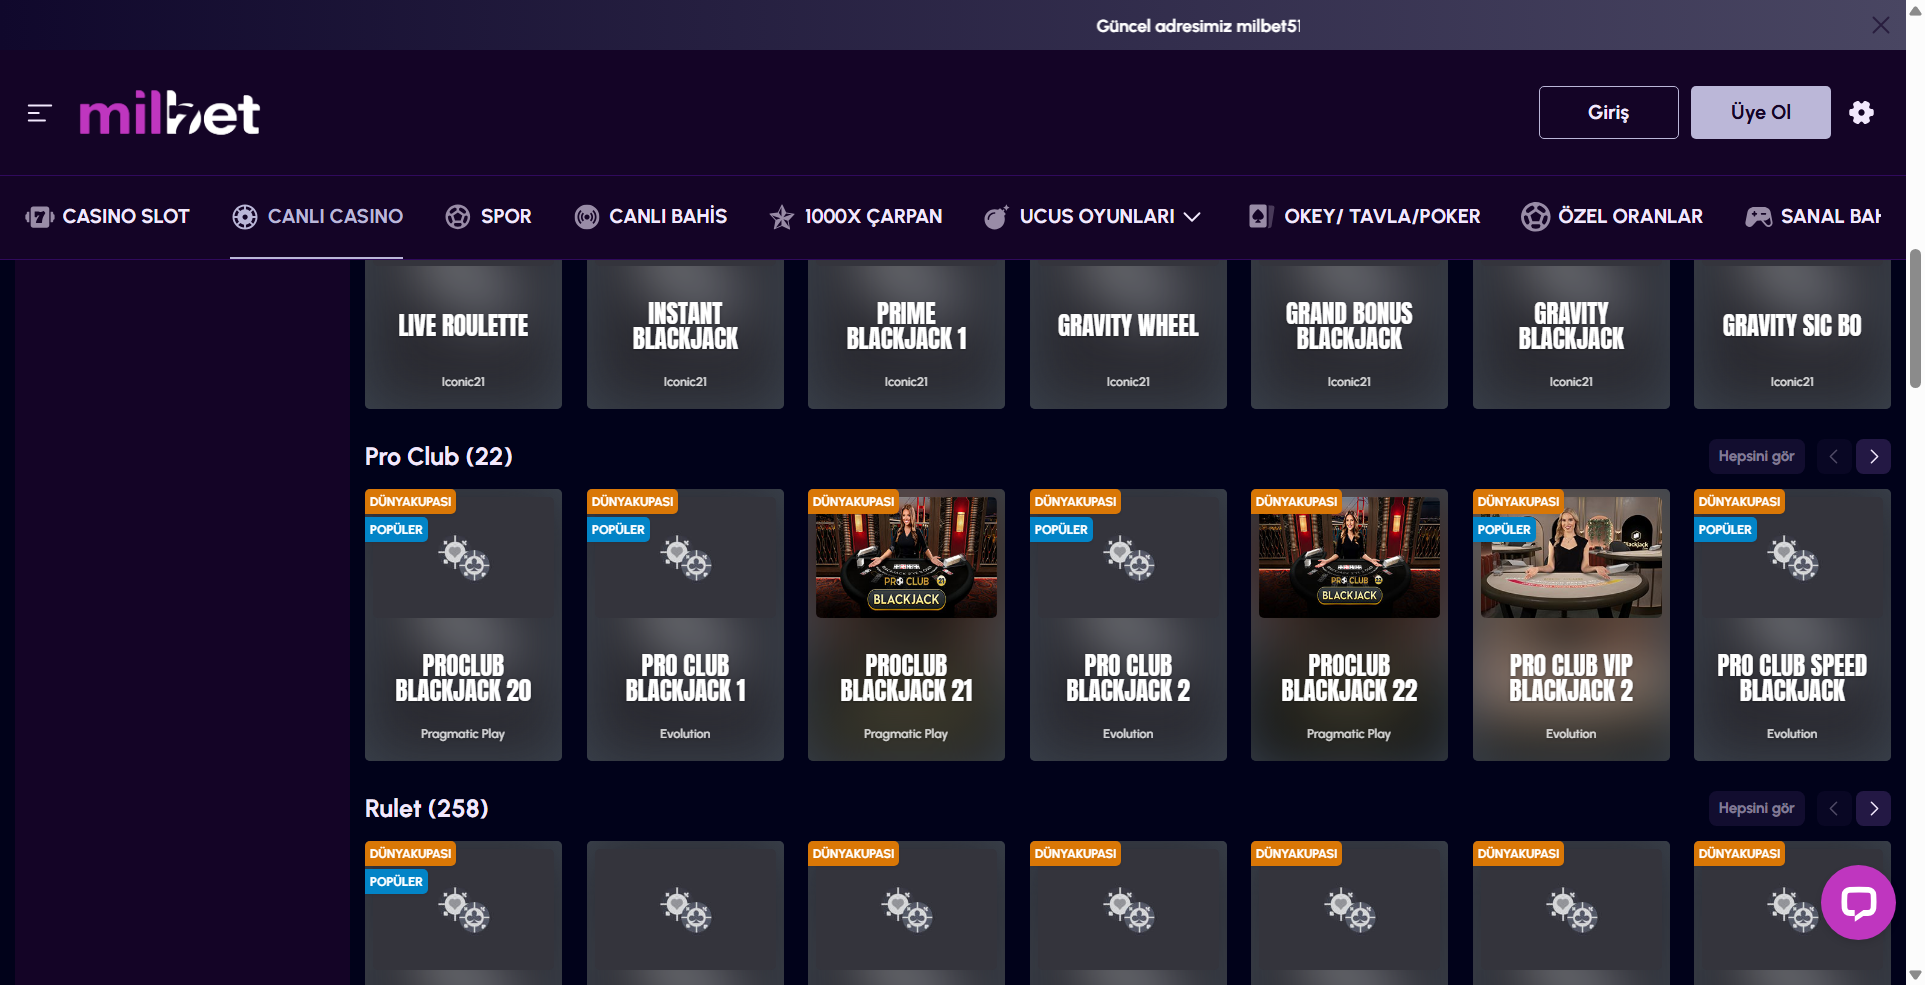This screenshot has height=985, width=1925.
Task: Open the Instant Blackjack game card
Action: 685,334
